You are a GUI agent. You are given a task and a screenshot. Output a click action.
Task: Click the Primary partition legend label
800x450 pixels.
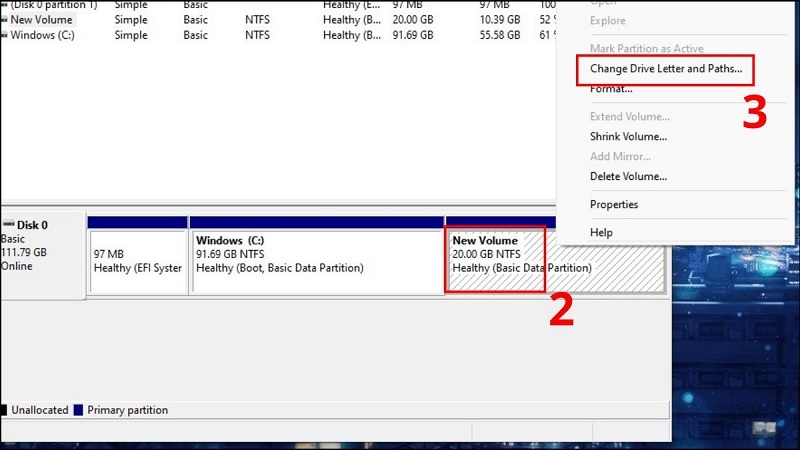[x=128, y=410]
